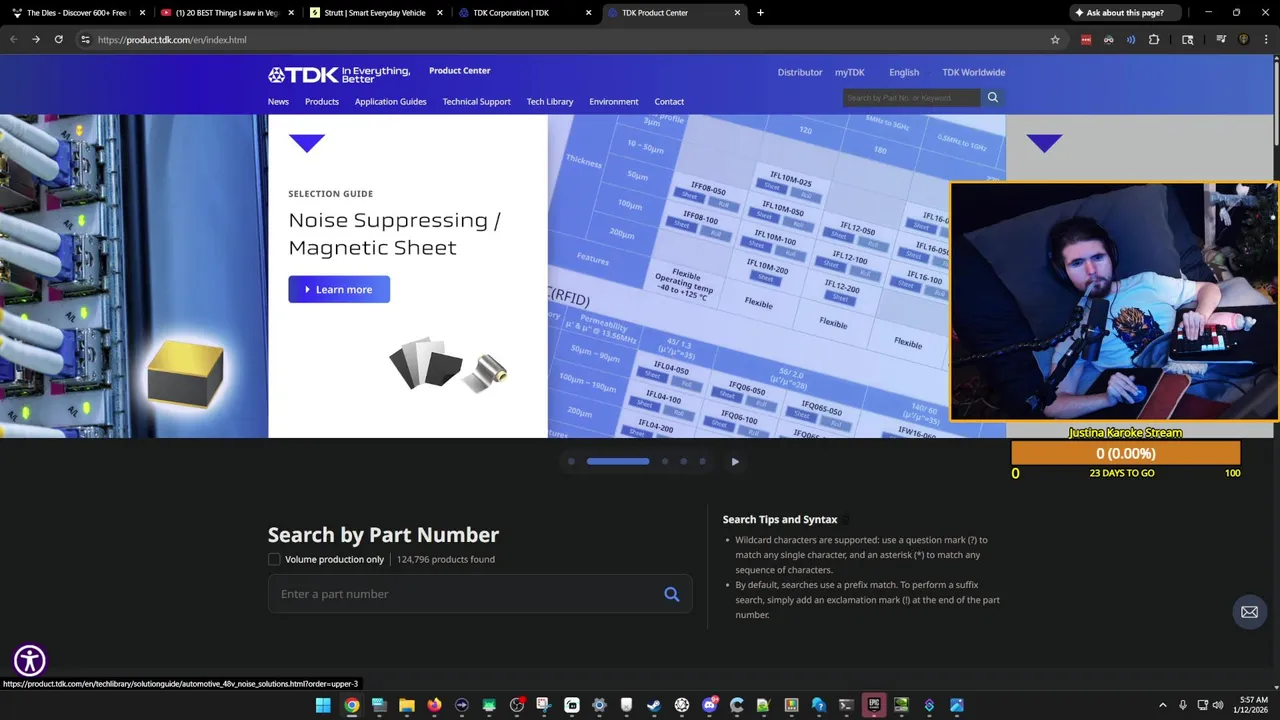The width and height of the screenshot is (1280, 720).
Task: Click the TDK logo in the header
Action: 339,74
